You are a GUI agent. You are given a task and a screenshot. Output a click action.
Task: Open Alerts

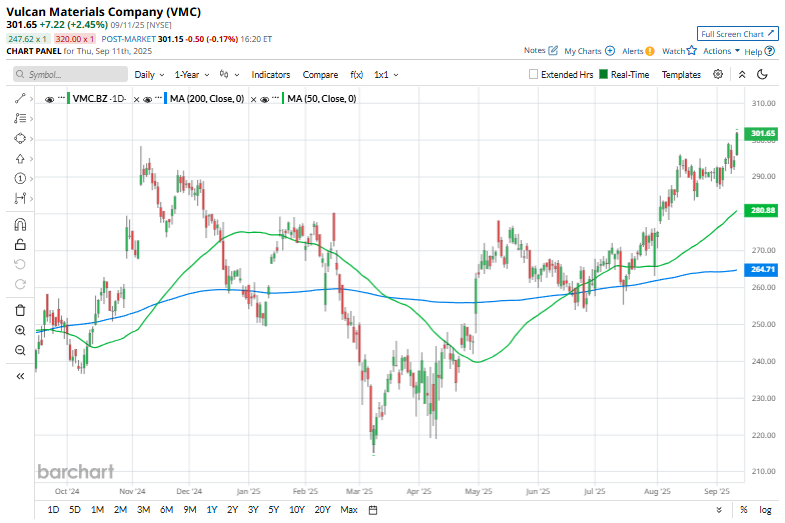pyautogui.click(x=638, y=51)
